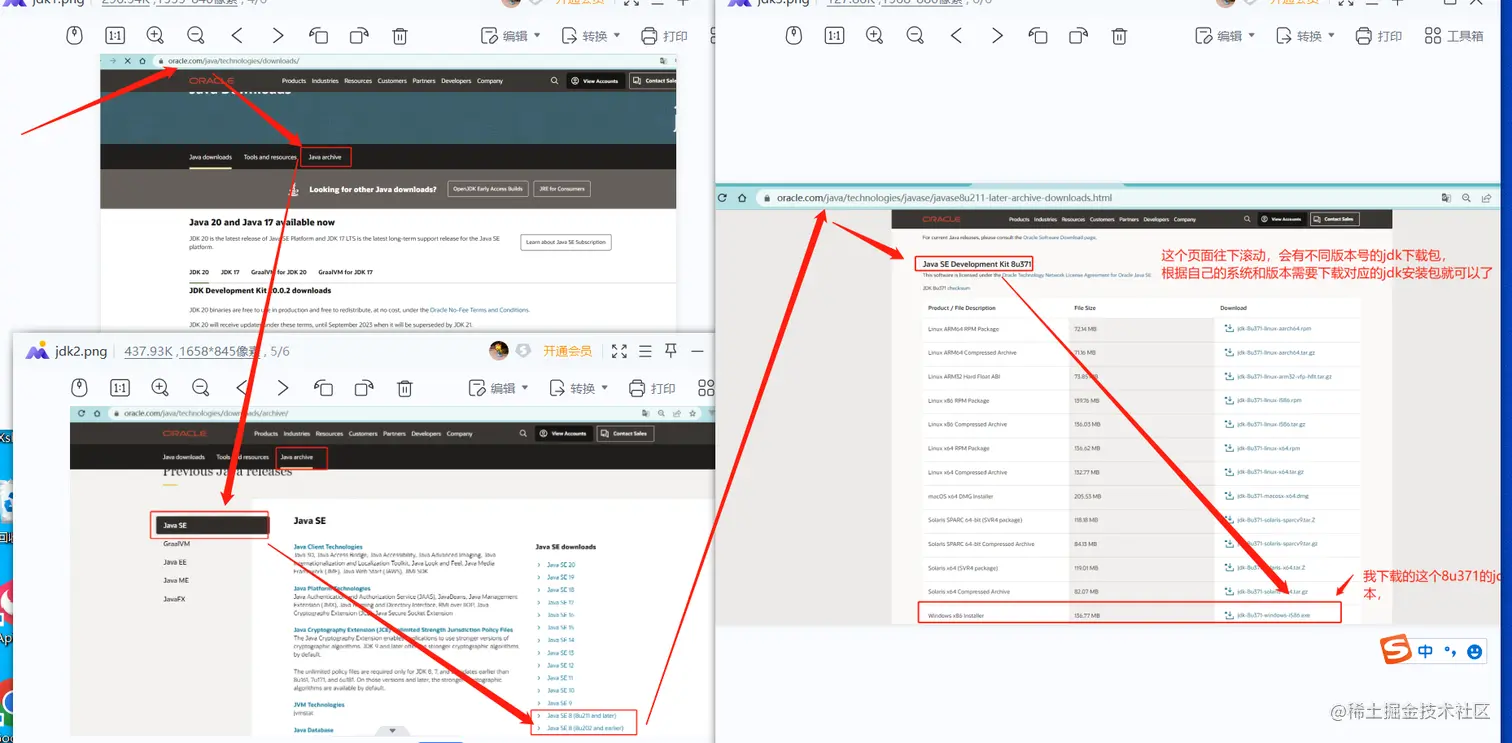Screen dimensions: 1512x743
Task: Open 转换 dropdown in jdk2.png window
Action: click(x=579, y=388)
